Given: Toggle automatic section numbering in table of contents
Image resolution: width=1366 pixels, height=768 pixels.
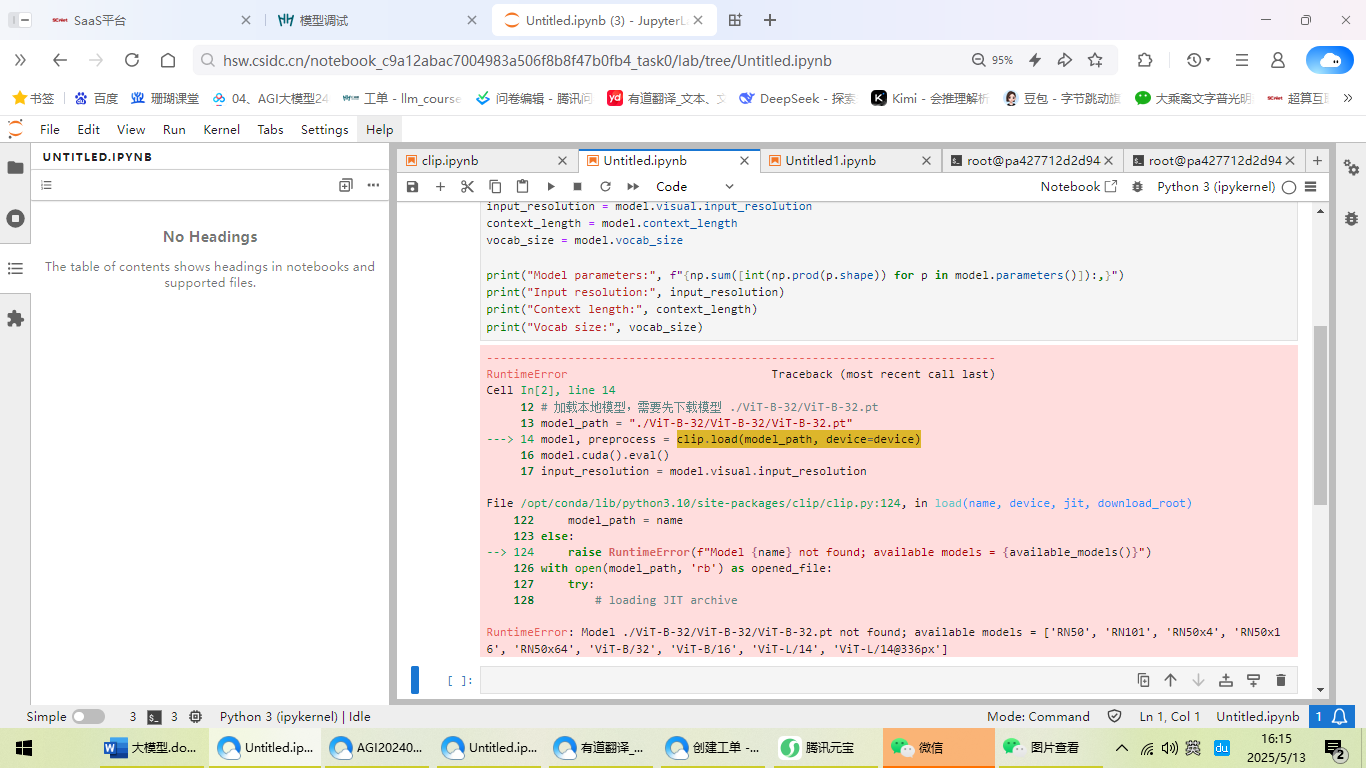Looking at the screenshot, I should 46,185.
